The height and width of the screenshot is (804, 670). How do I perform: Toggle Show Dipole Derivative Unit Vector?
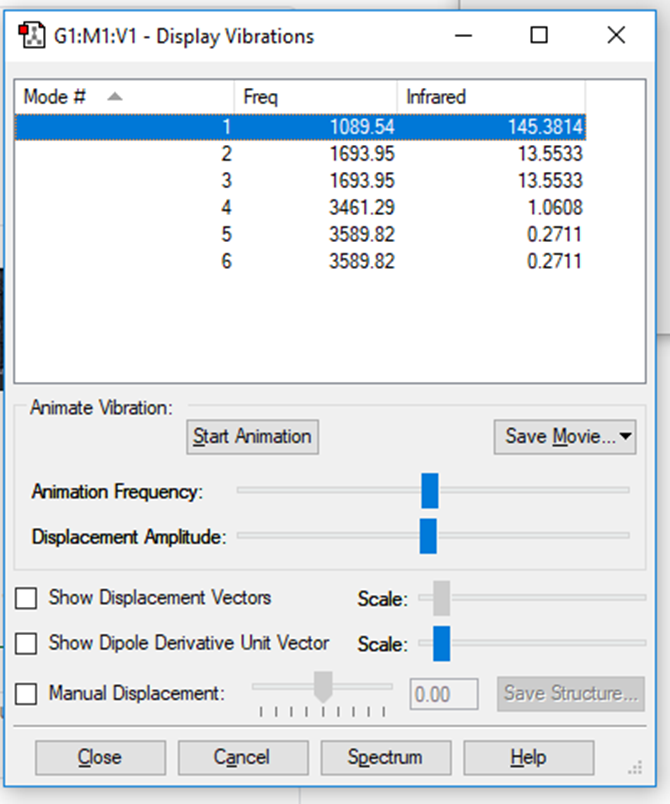tap(27, 643)
